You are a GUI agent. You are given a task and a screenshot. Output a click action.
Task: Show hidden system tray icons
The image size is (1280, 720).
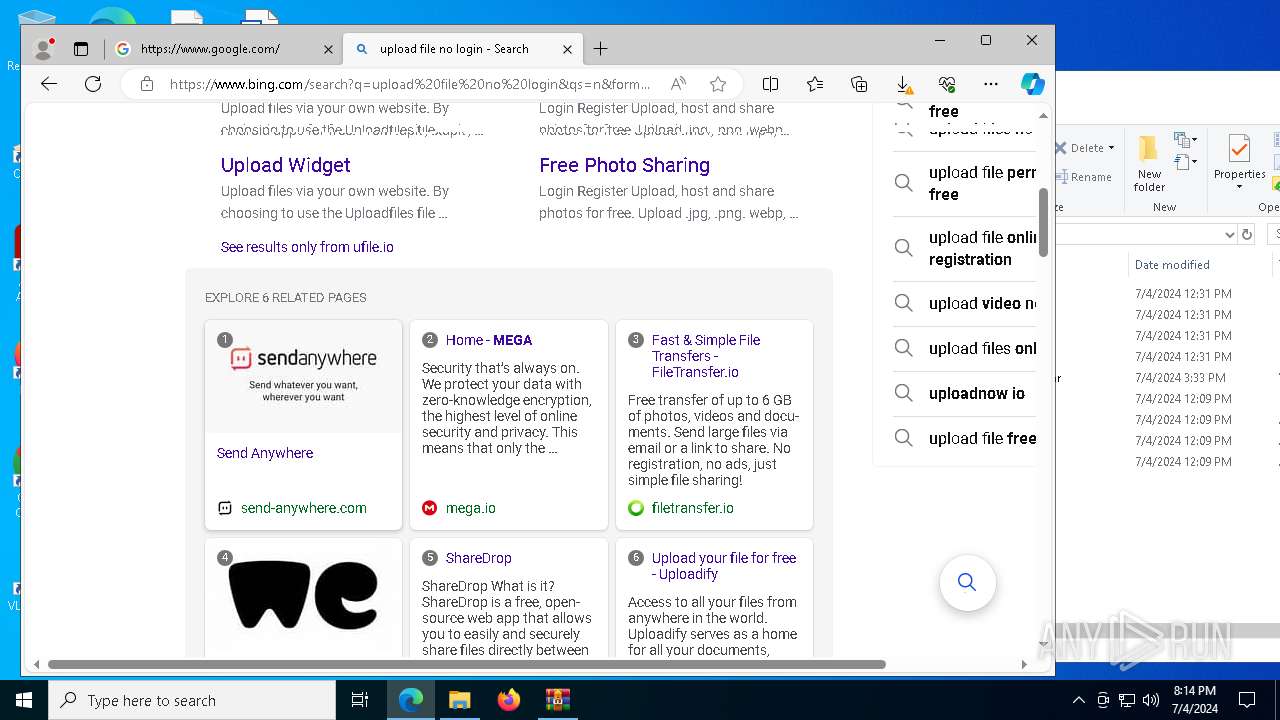[x=1078, y=700]
